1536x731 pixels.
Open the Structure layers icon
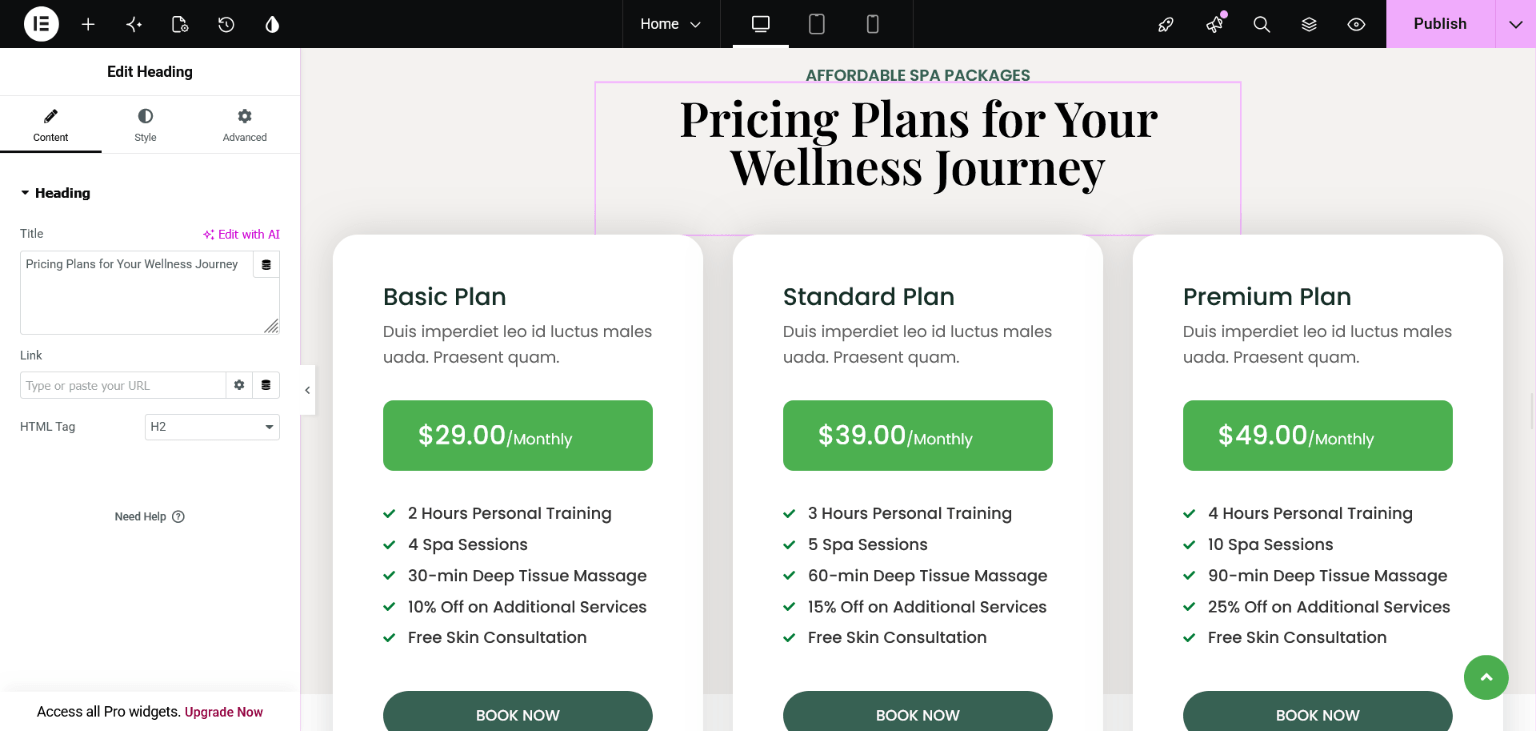click(1309, 24)
